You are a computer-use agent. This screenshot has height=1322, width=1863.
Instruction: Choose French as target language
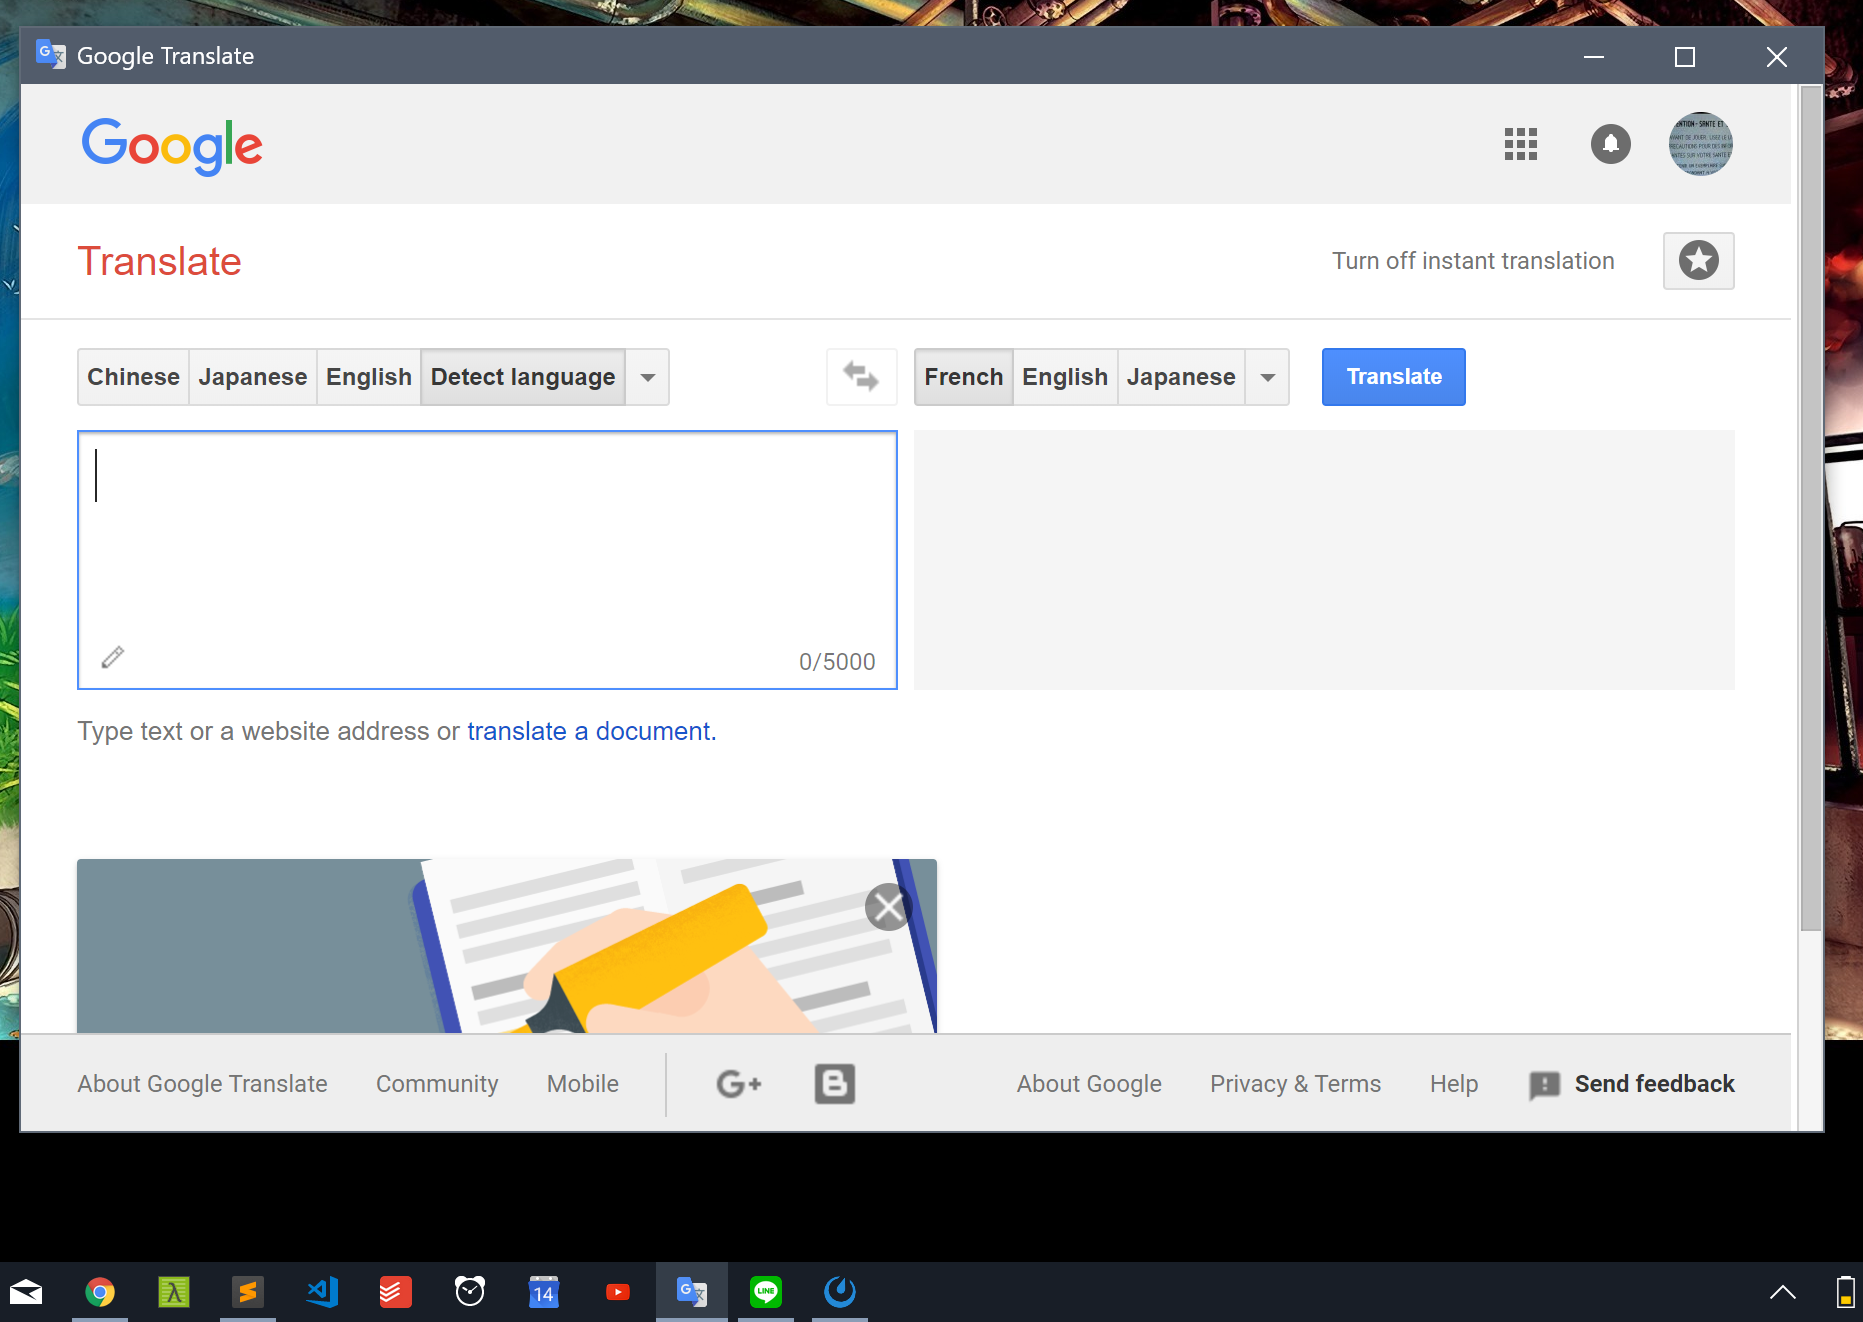[x=963, y=377]
